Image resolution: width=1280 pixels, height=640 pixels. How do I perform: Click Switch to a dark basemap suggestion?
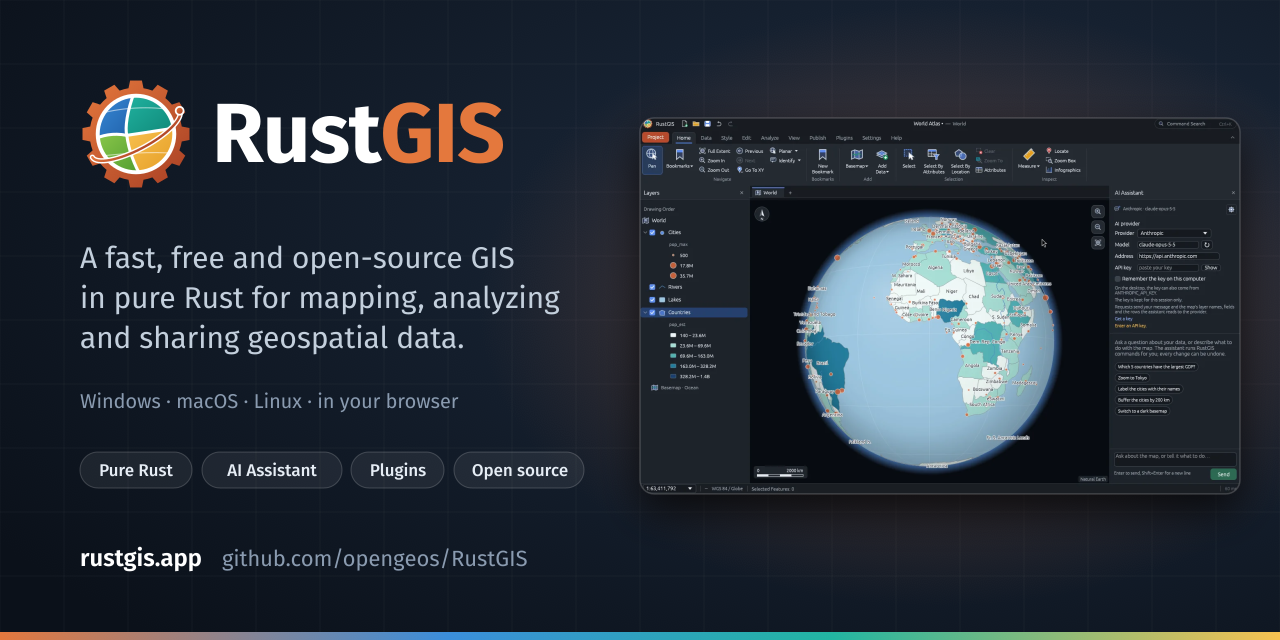[x=1142, y=411]
